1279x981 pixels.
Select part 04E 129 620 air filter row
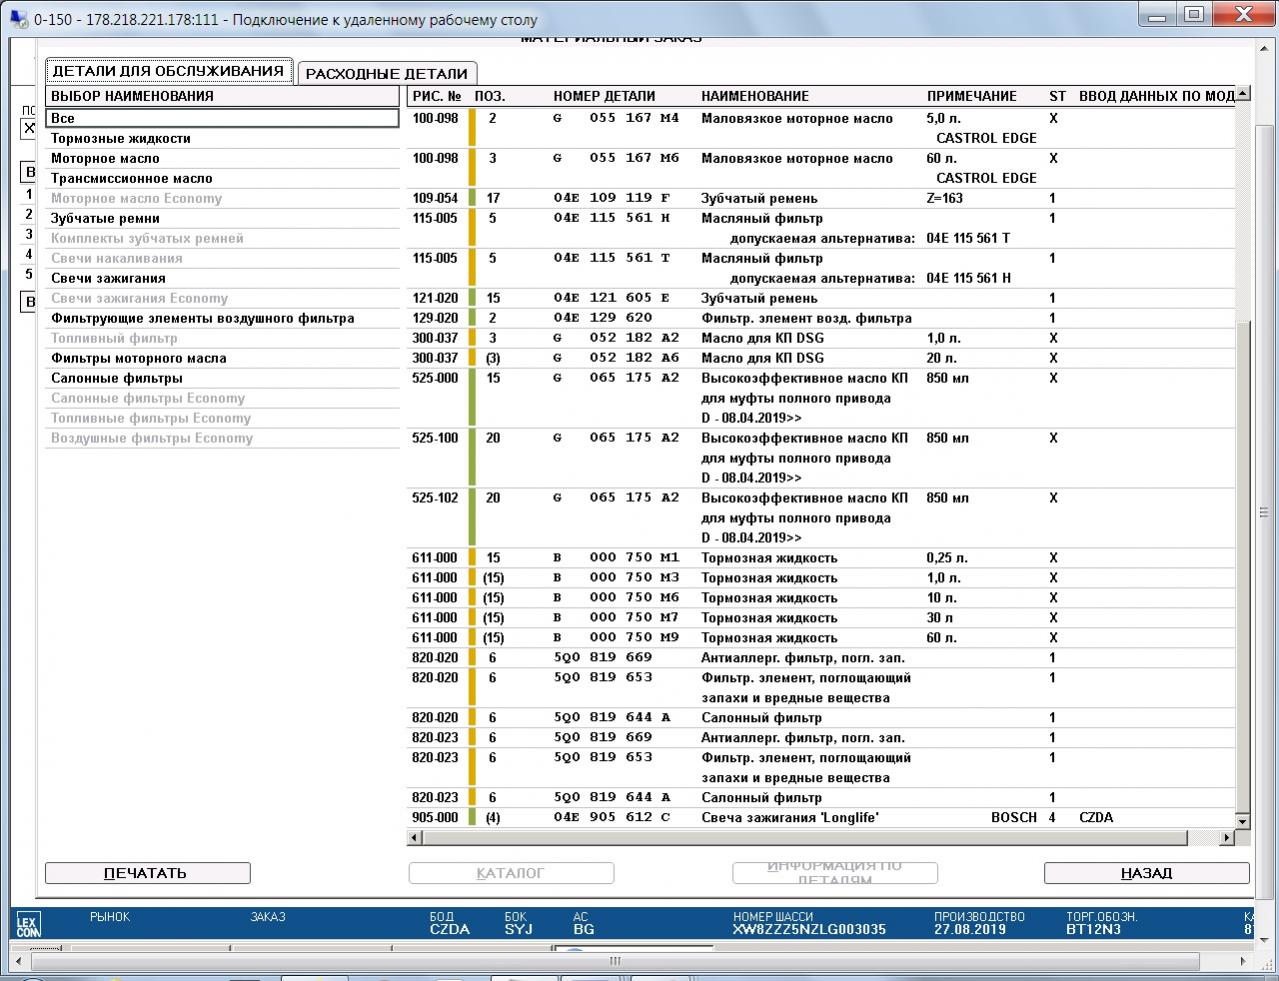pyautogui.click(x=821, y=318)
